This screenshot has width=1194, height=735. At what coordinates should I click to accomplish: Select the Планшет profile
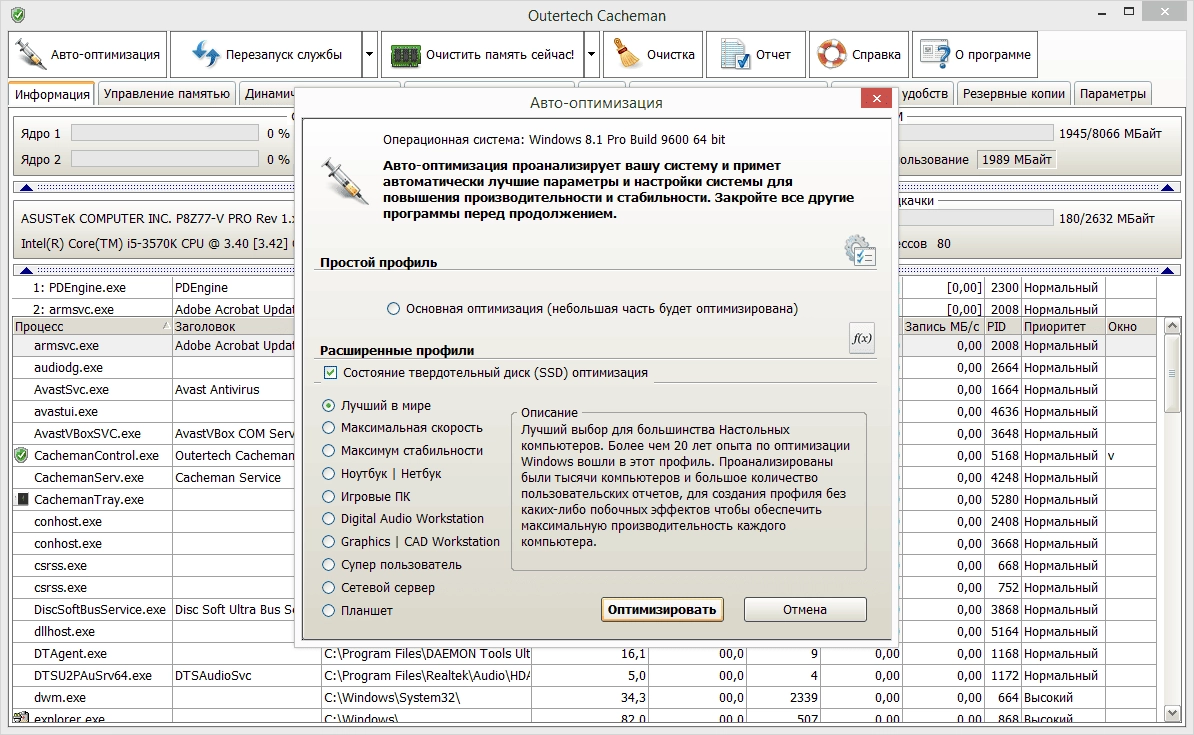[358, 610]
